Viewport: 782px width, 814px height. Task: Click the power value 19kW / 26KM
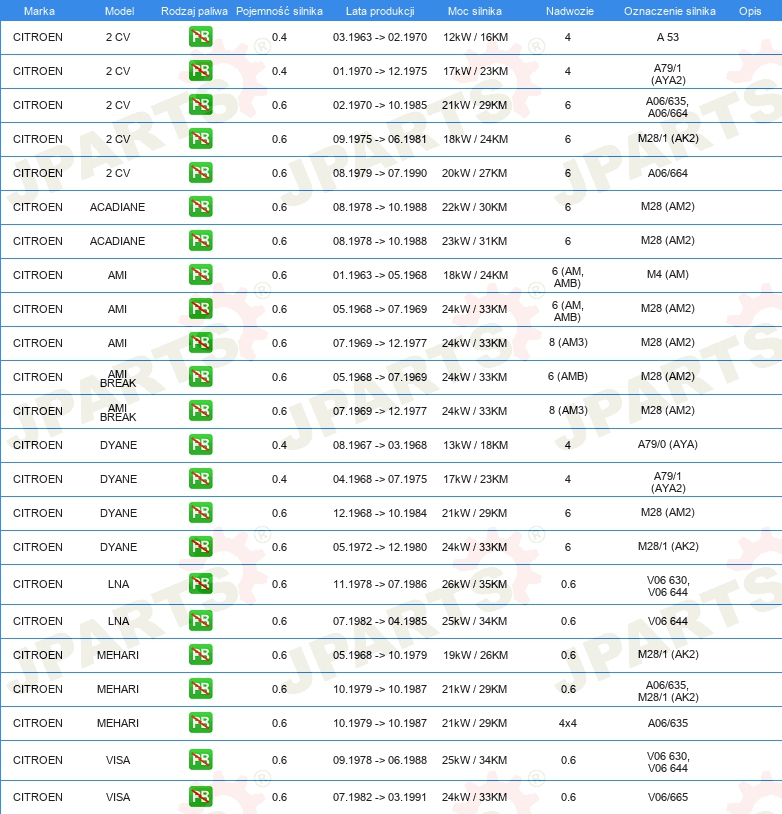tap(476, 655)
